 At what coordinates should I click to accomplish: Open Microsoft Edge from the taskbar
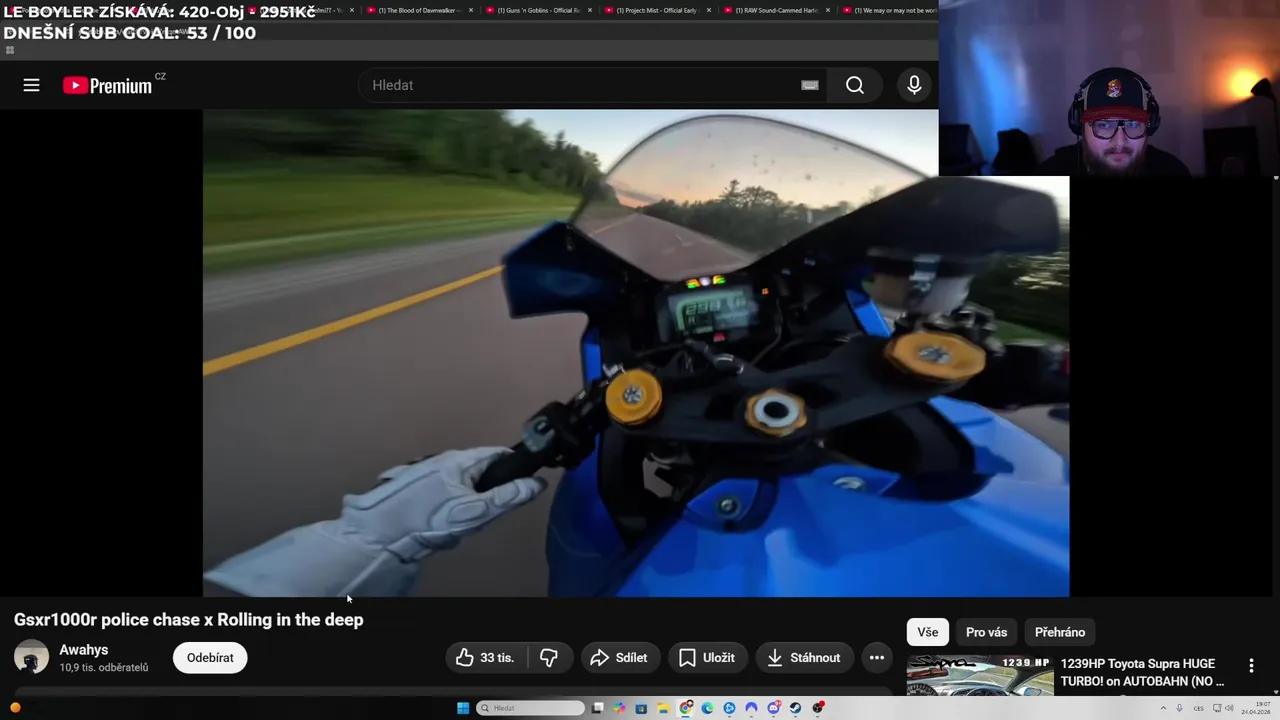[707, 708]
